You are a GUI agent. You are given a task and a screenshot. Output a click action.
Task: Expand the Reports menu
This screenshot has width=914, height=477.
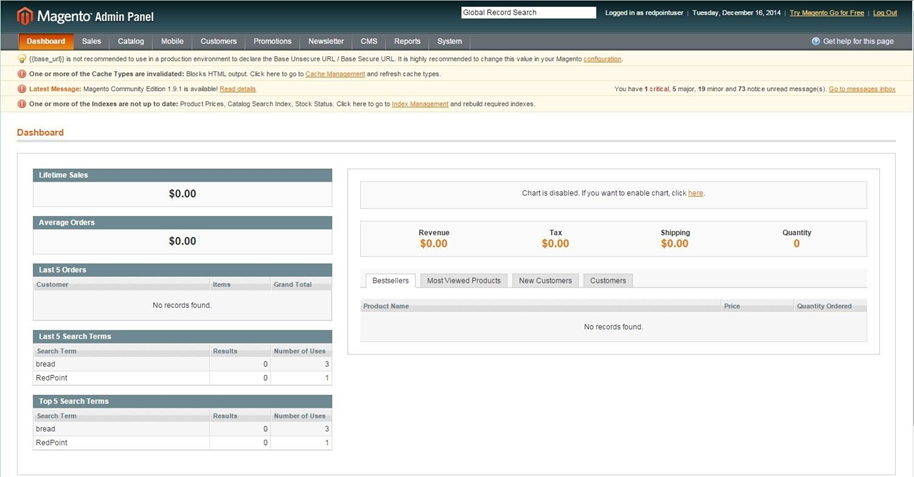point(407,41)
